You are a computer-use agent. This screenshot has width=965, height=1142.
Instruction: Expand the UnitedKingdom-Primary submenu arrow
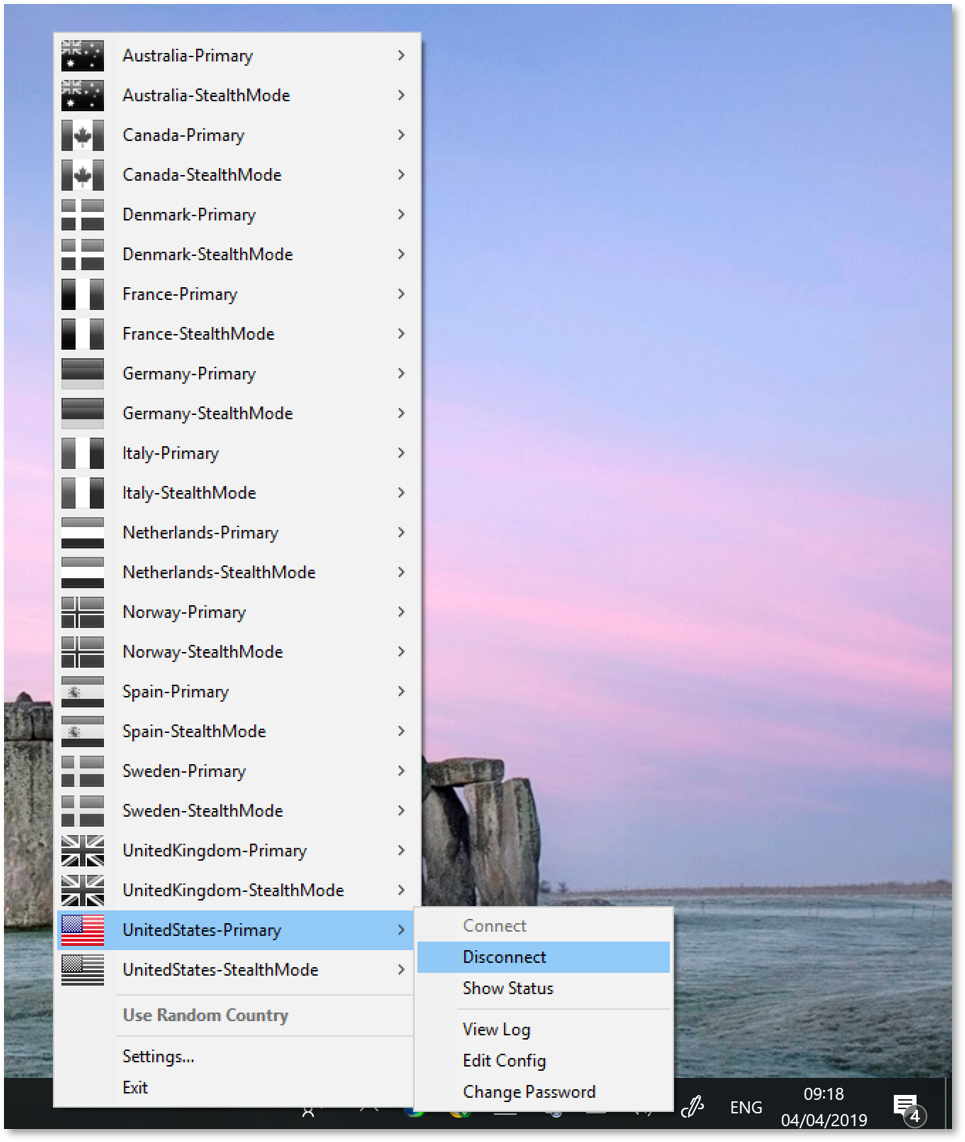401,851
